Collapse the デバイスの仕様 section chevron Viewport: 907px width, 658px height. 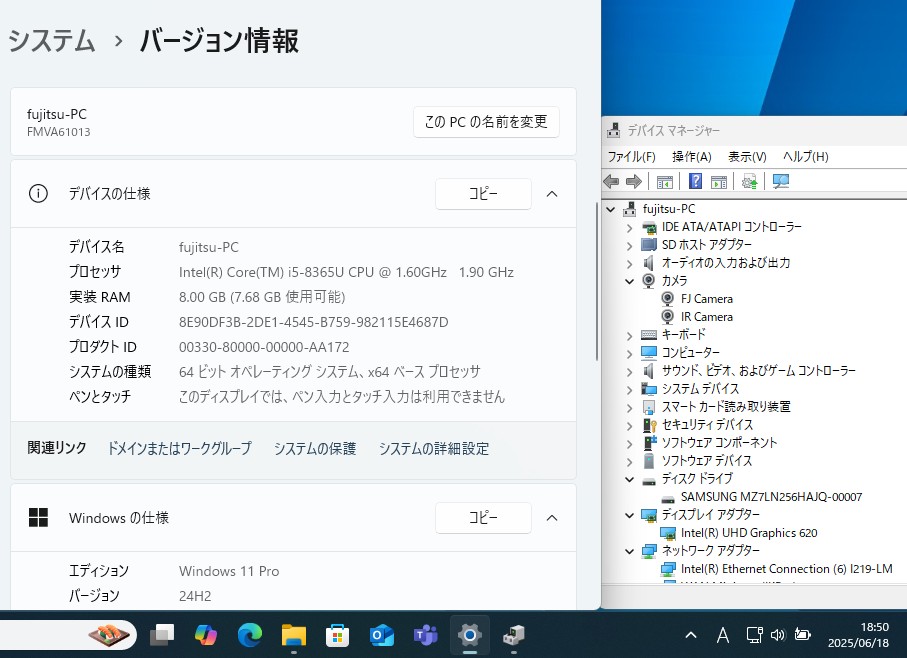(x=552, y=194)
